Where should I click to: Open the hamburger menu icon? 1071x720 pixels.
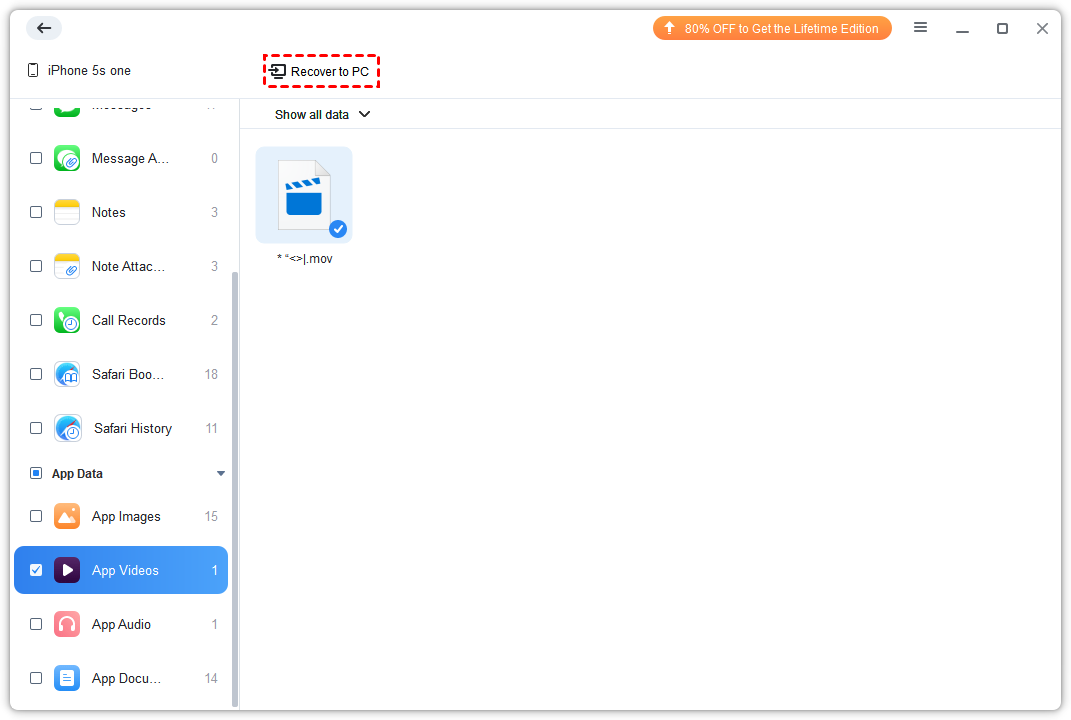click(920, 28)
